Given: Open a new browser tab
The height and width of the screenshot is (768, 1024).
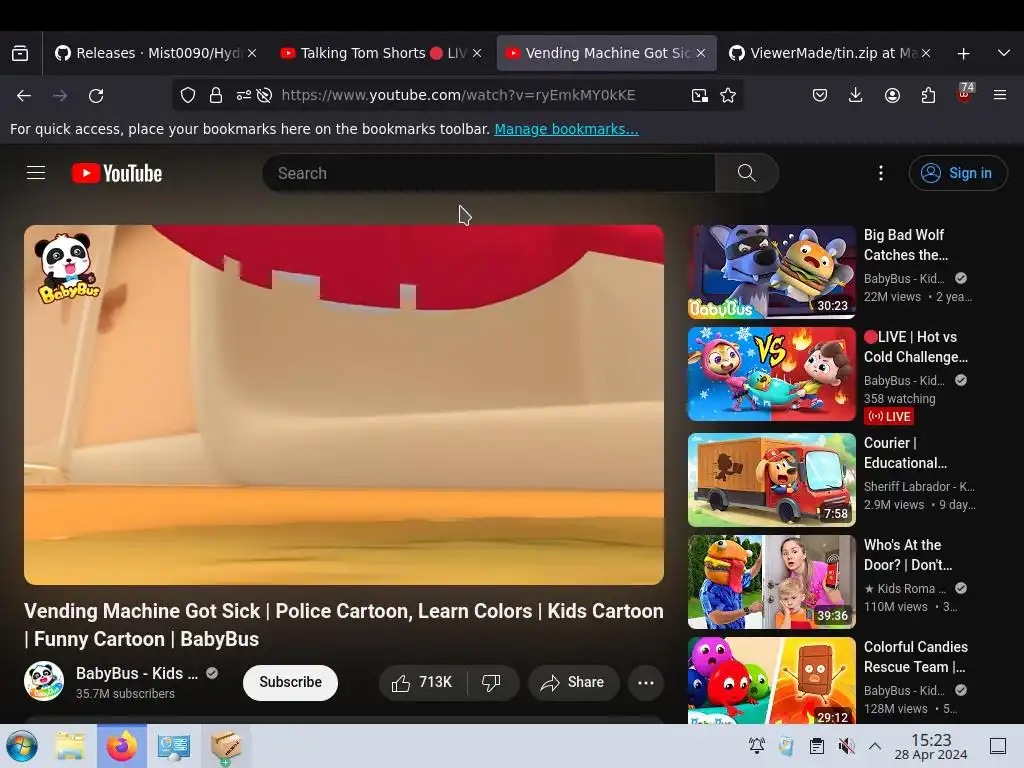Looking at the screenshot, I should point(963,54).
